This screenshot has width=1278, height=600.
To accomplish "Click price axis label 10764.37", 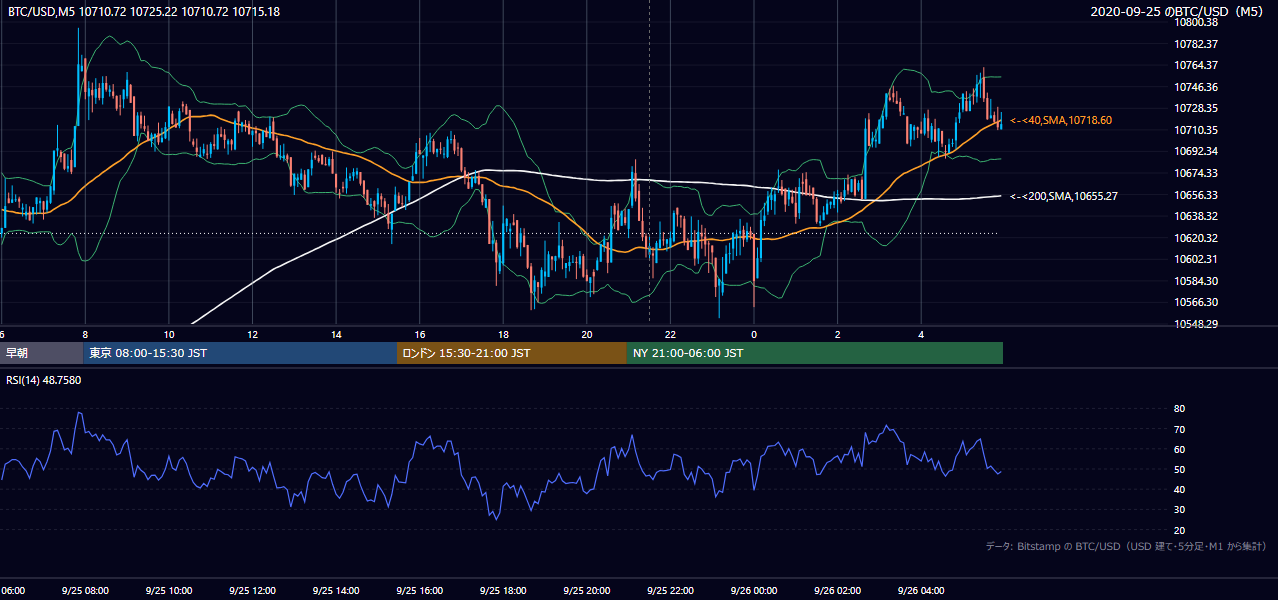I will tap(1196, 65).
